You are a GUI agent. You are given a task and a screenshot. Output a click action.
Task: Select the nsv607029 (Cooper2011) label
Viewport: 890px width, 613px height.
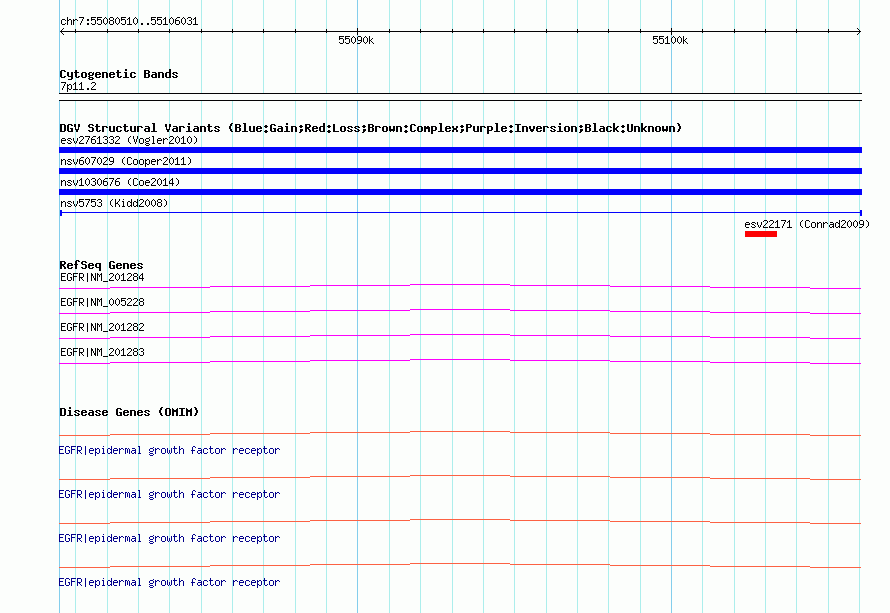click(126, 161)
